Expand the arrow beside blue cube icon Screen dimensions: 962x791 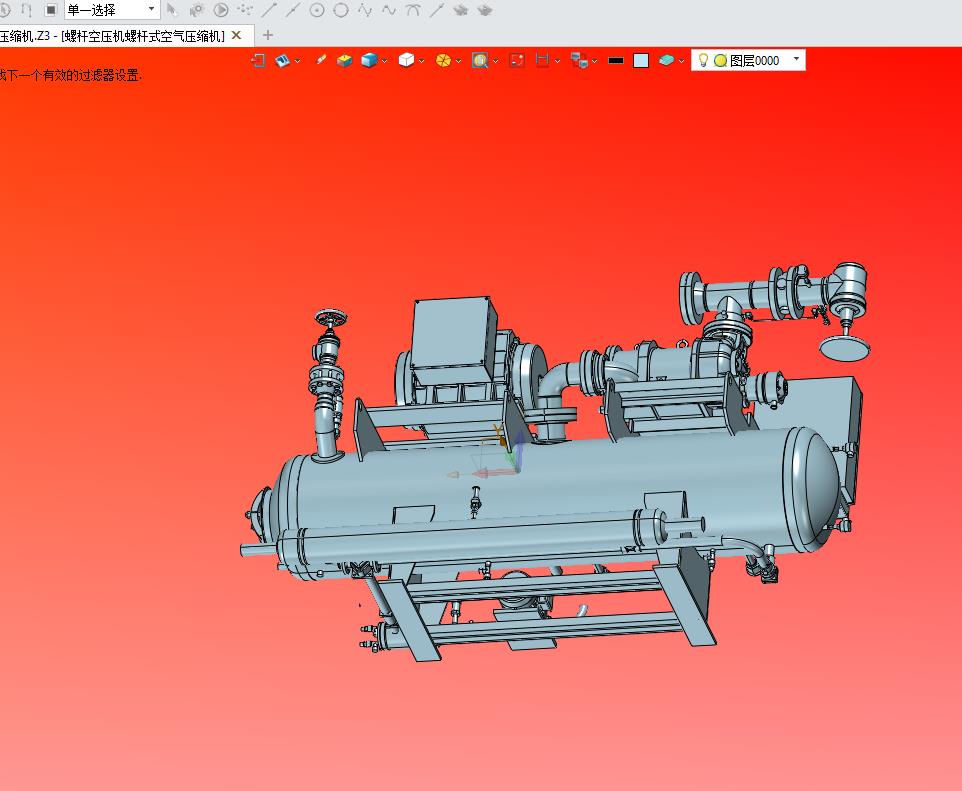(x=385, y=61)
